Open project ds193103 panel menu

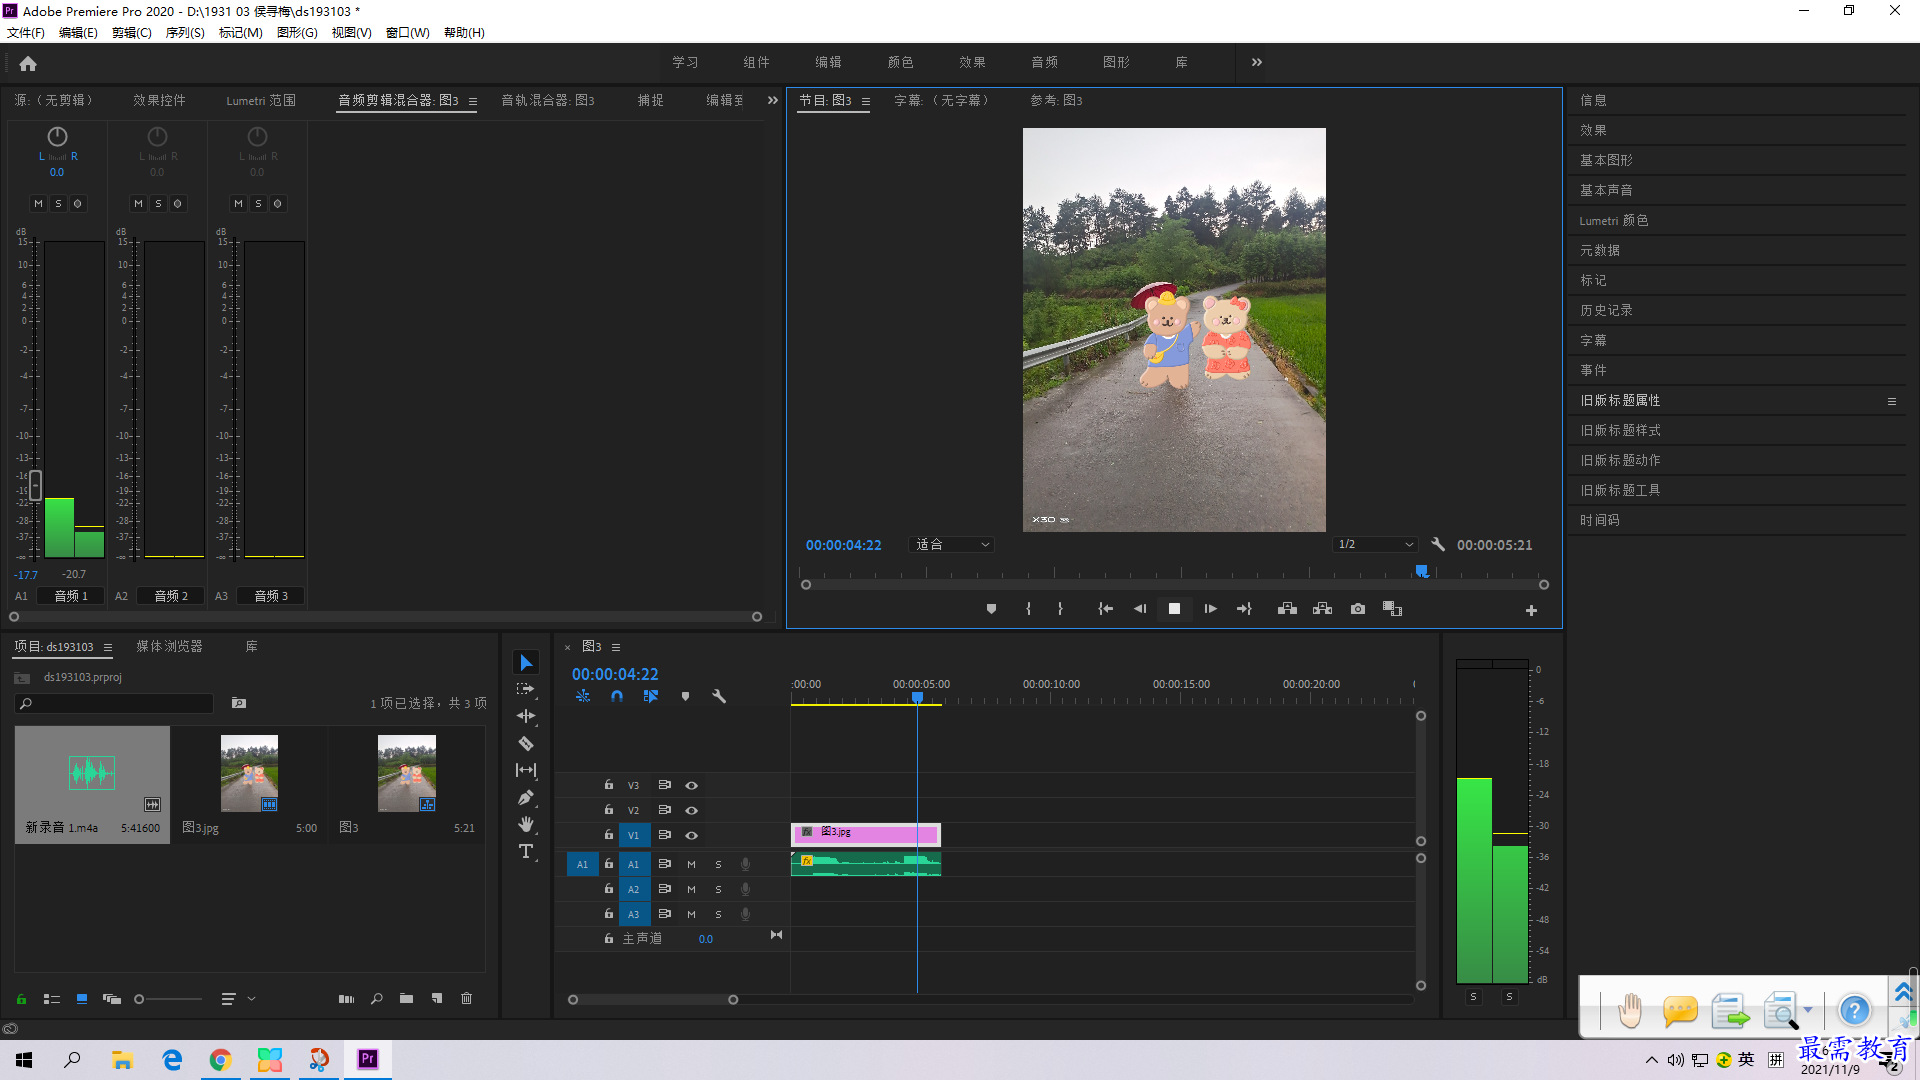pyautogui.click(x=108, y=647)
